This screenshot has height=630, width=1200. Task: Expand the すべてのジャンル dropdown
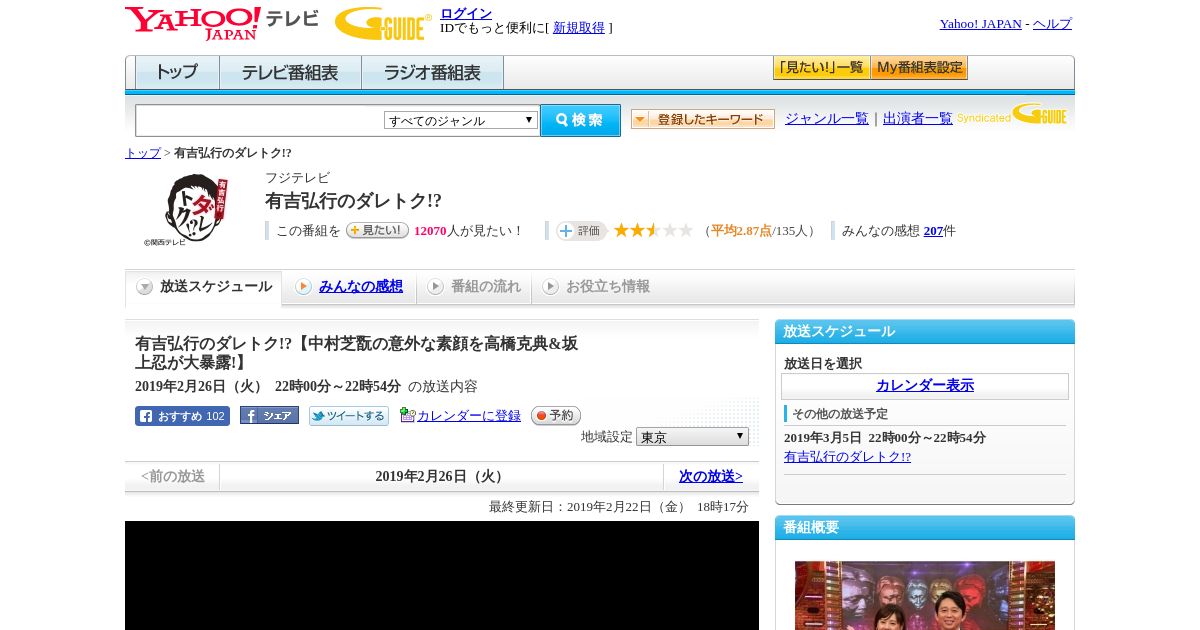461,120
